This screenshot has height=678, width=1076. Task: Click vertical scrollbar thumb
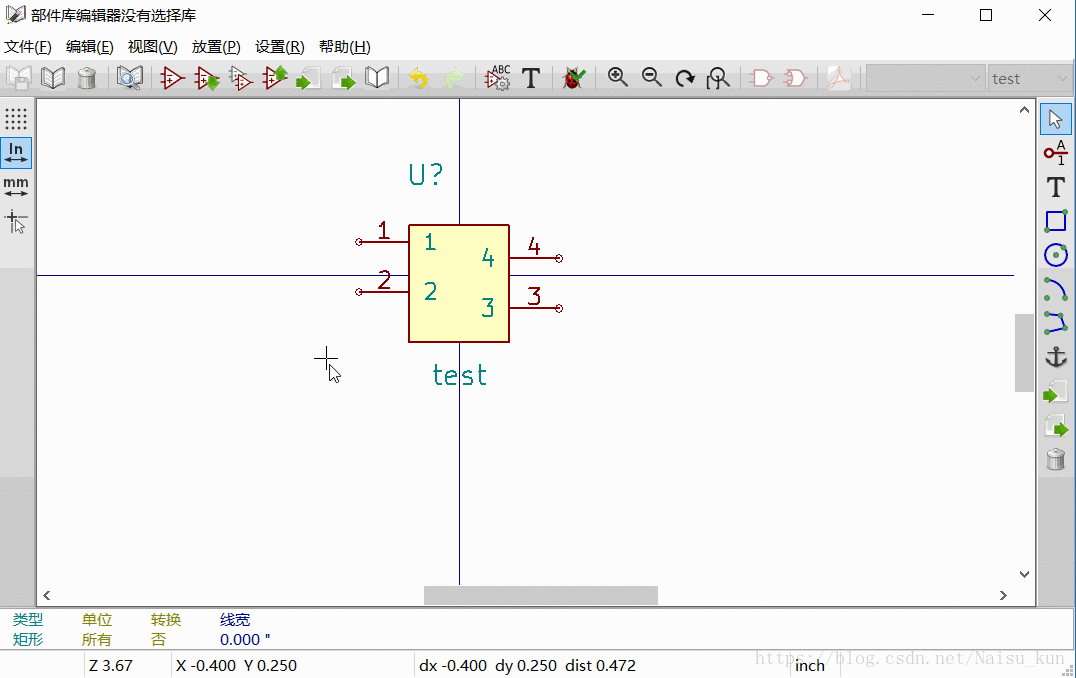(x=1024, y=353)
